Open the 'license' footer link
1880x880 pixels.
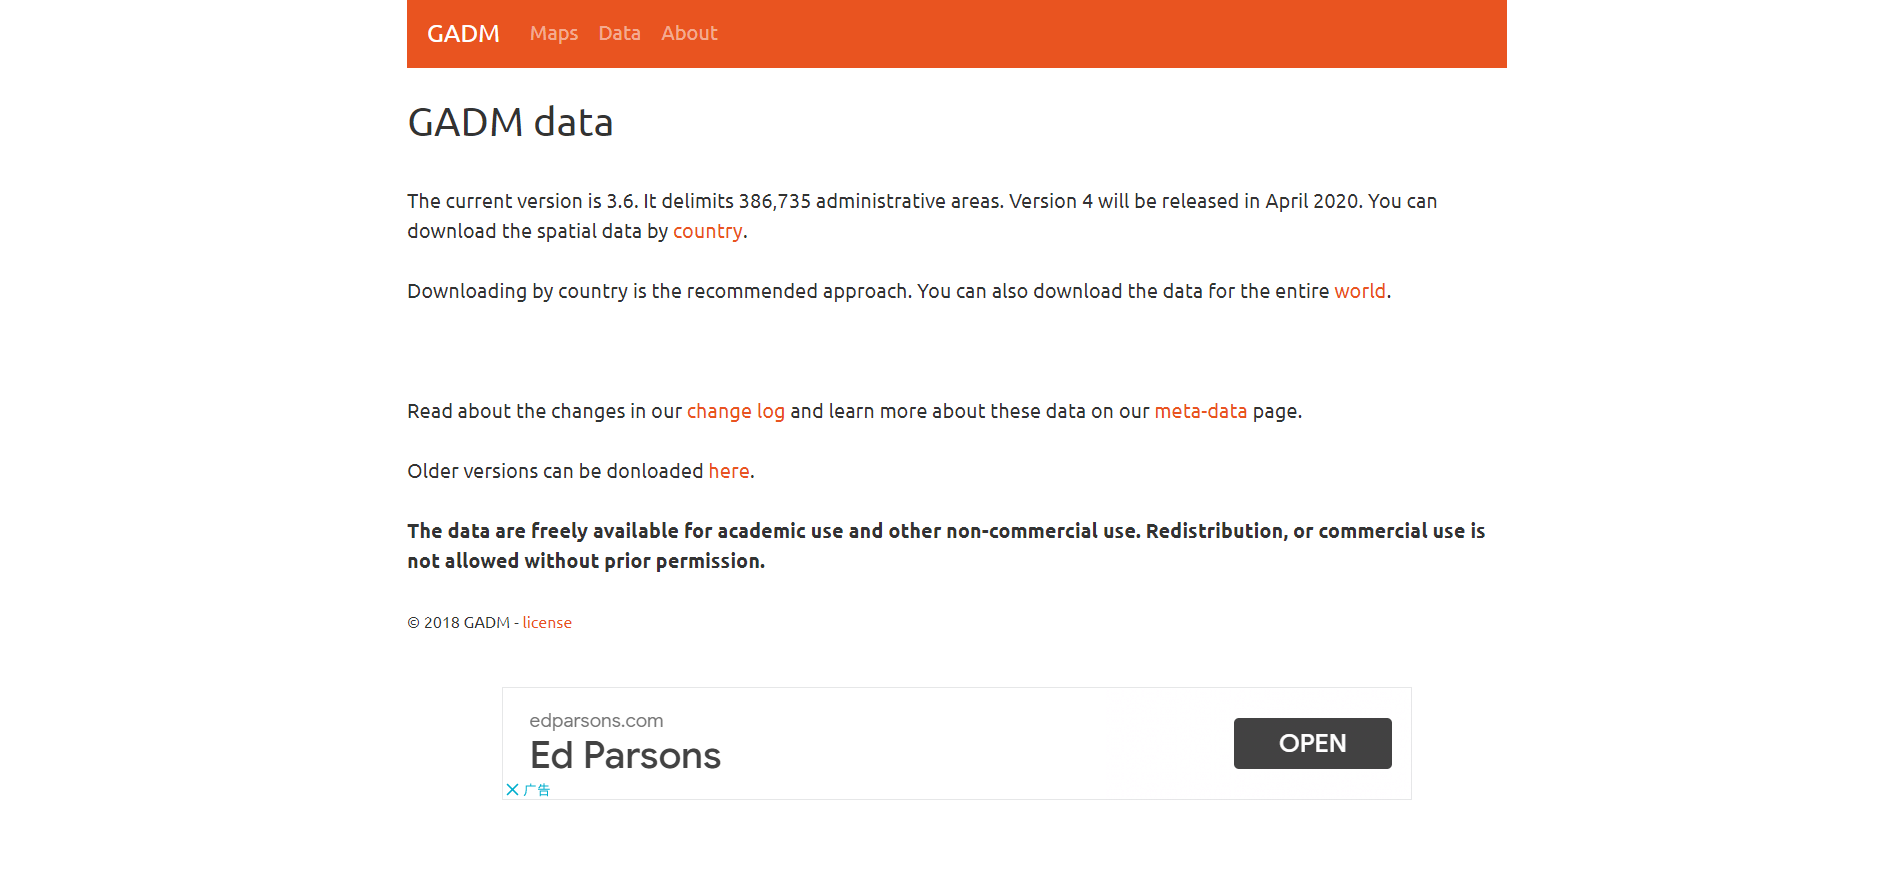coord(547,623)
